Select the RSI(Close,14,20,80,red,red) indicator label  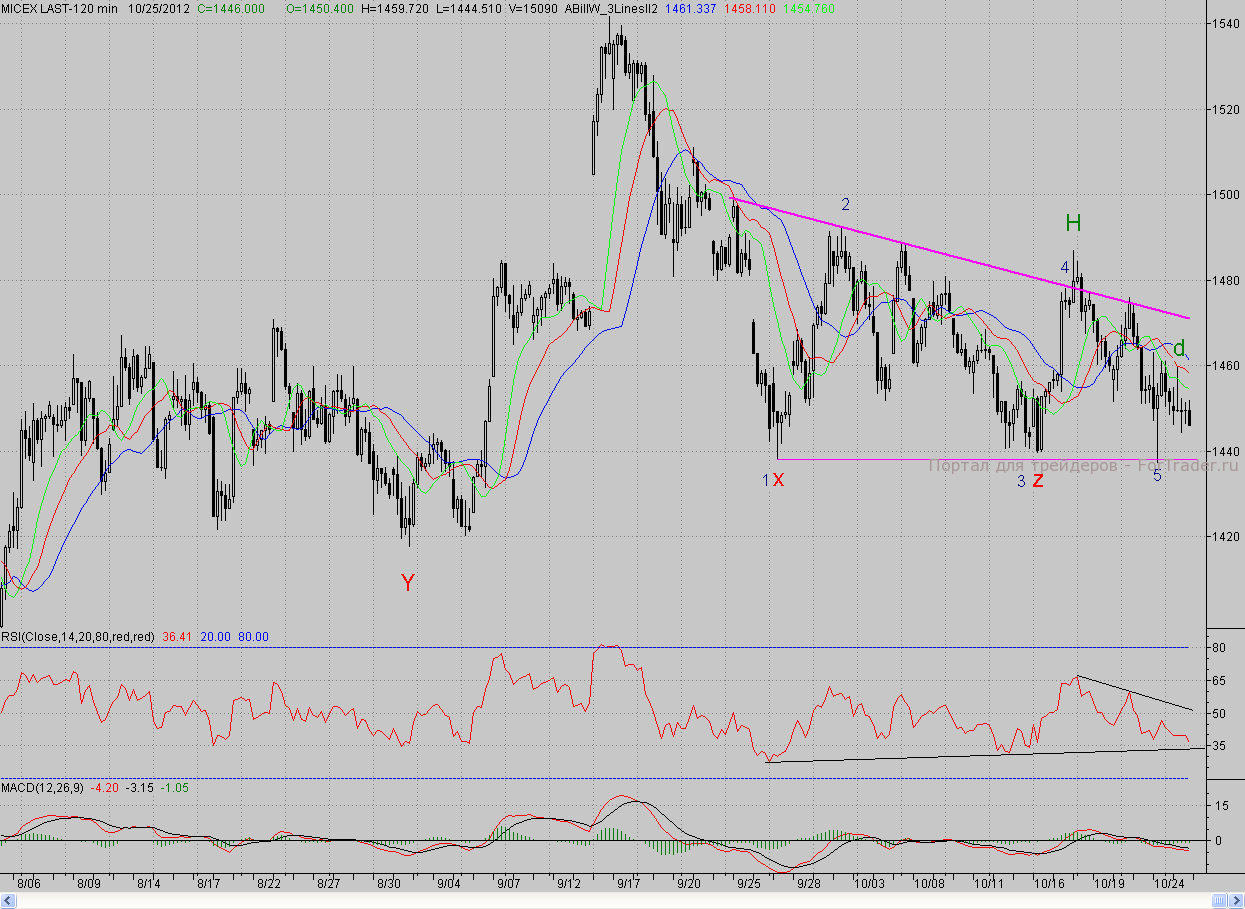tap(78, 637)
